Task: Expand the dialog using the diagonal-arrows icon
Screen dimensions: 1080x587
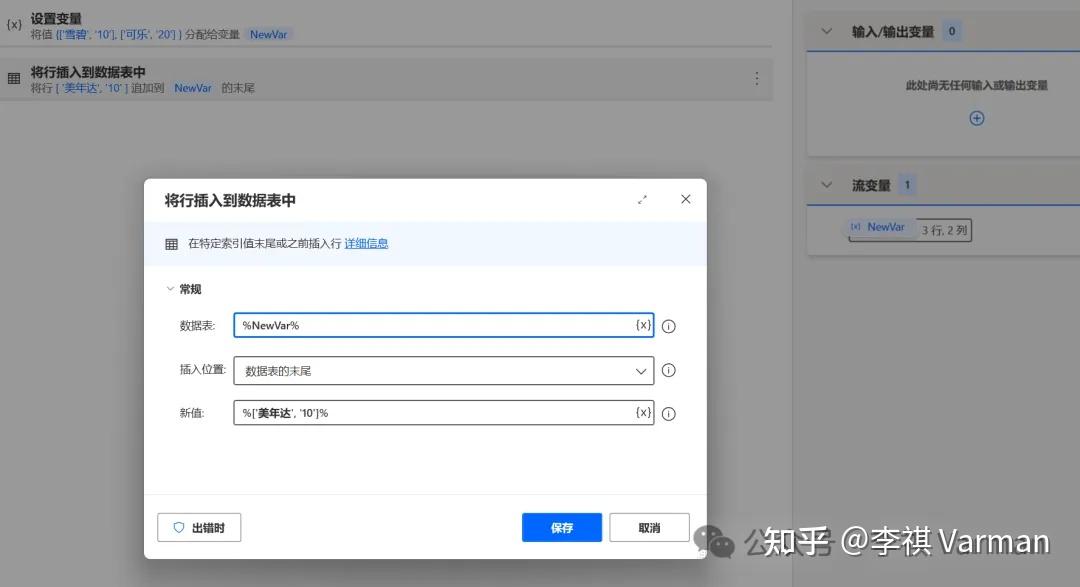Action: tap(643, 199)
